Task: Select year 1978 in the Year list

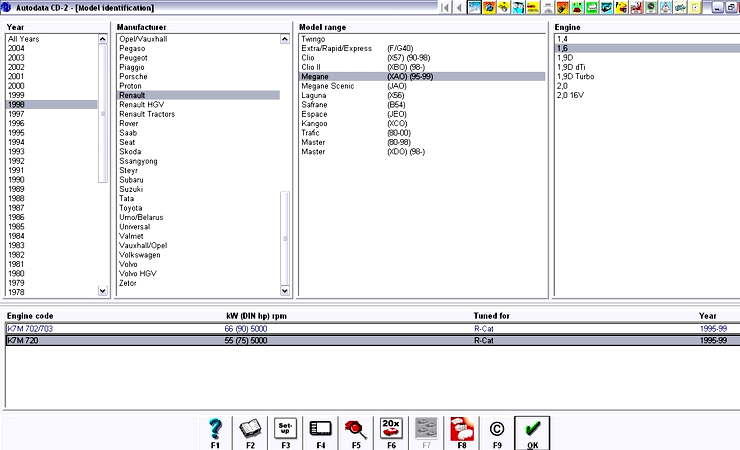Action: click(x=51, y=292)
